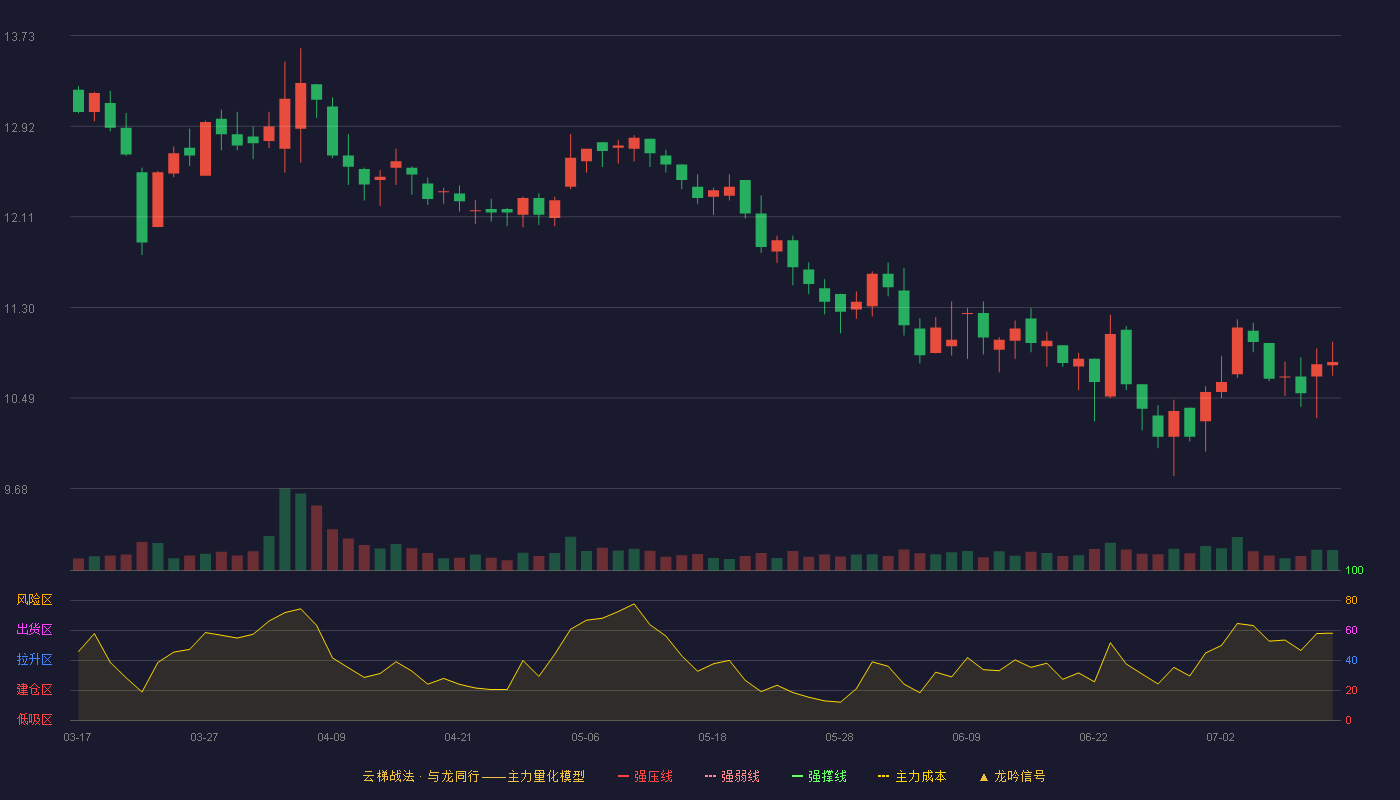This screenshot has height=800, width=1400.
Task: Click the 拉升区 zone label
Action: [34, 660]
